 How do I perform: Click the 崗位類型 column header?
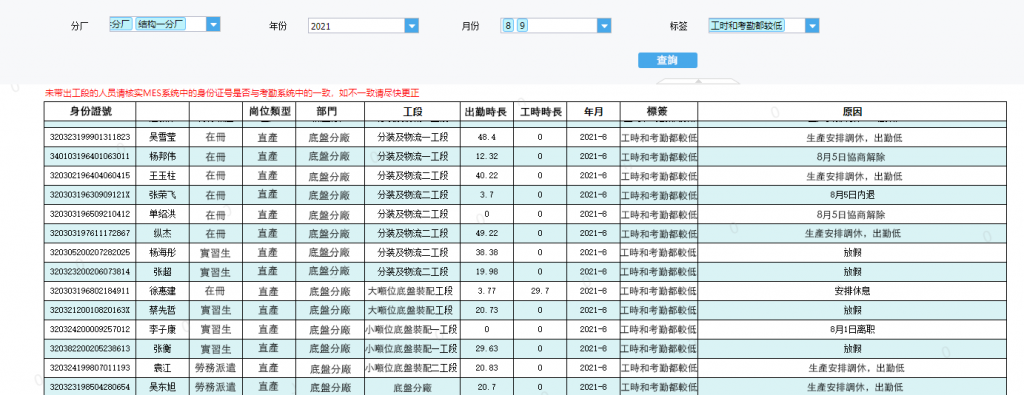(270, 111)
